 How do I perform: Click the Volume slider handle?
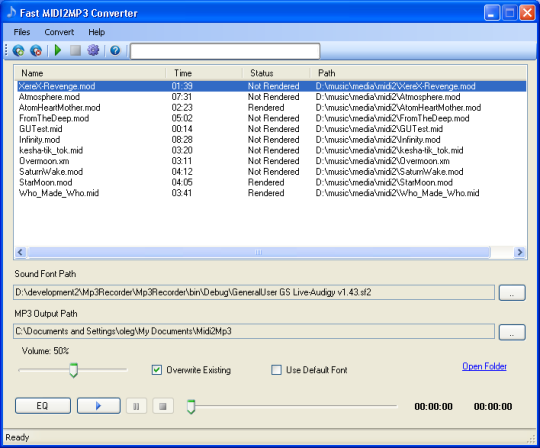pos(73,370)
